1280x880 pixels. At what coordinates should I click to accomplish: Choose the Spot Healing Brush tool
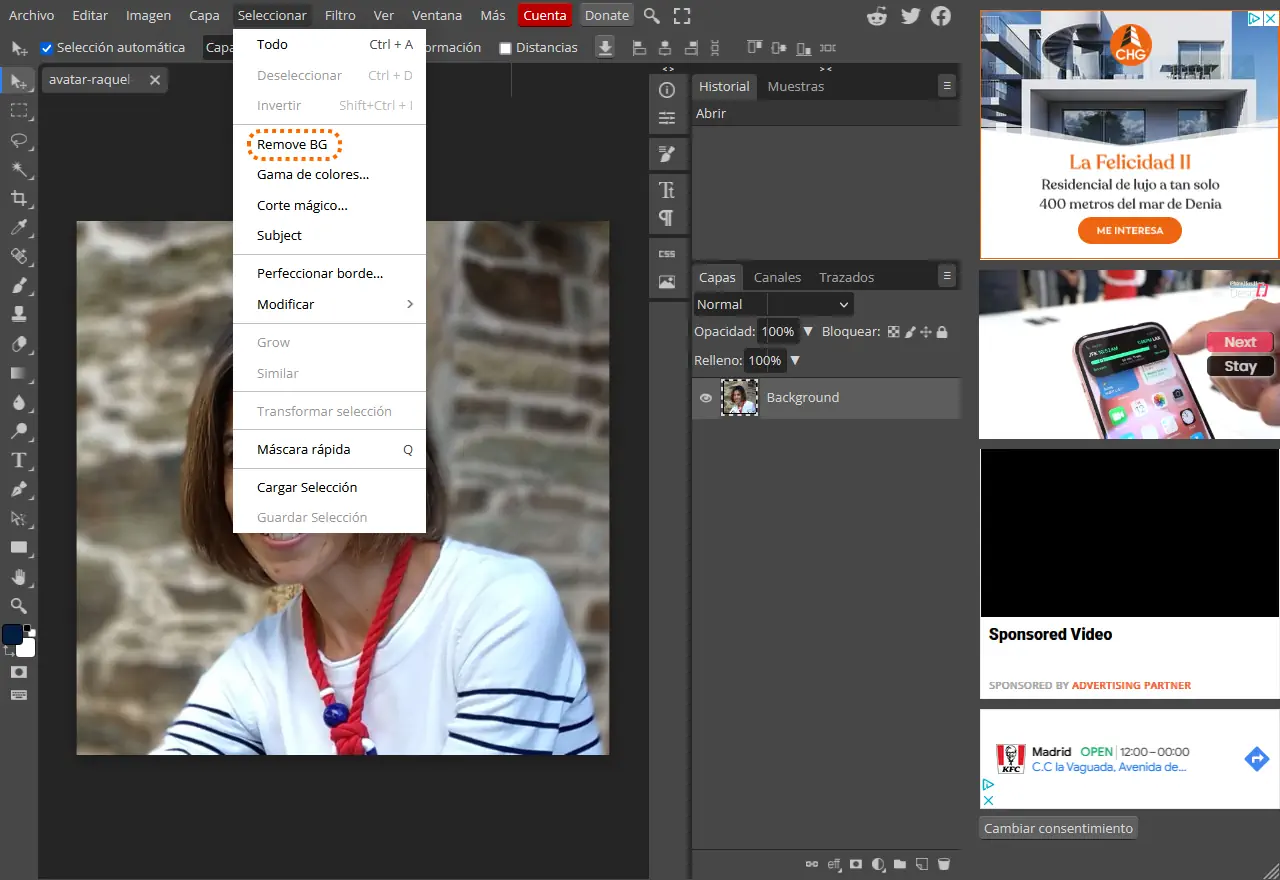tap(18, 256)
